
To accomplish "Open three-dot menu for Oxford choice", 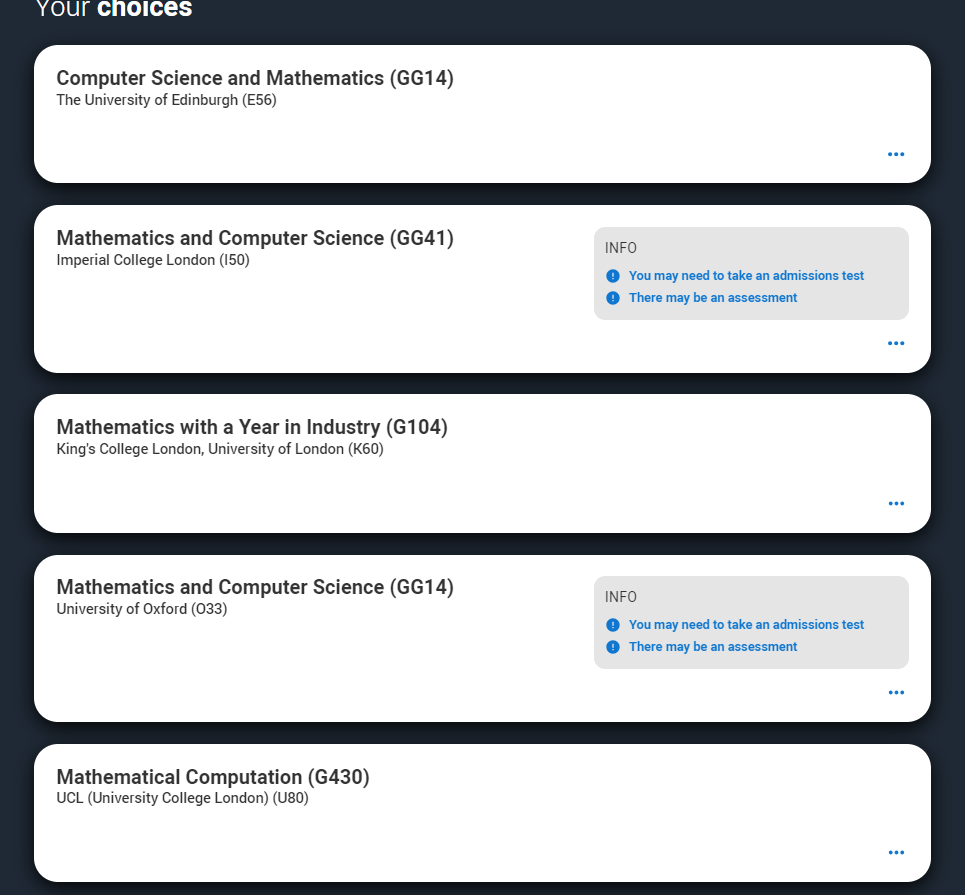I will point(896,692).
